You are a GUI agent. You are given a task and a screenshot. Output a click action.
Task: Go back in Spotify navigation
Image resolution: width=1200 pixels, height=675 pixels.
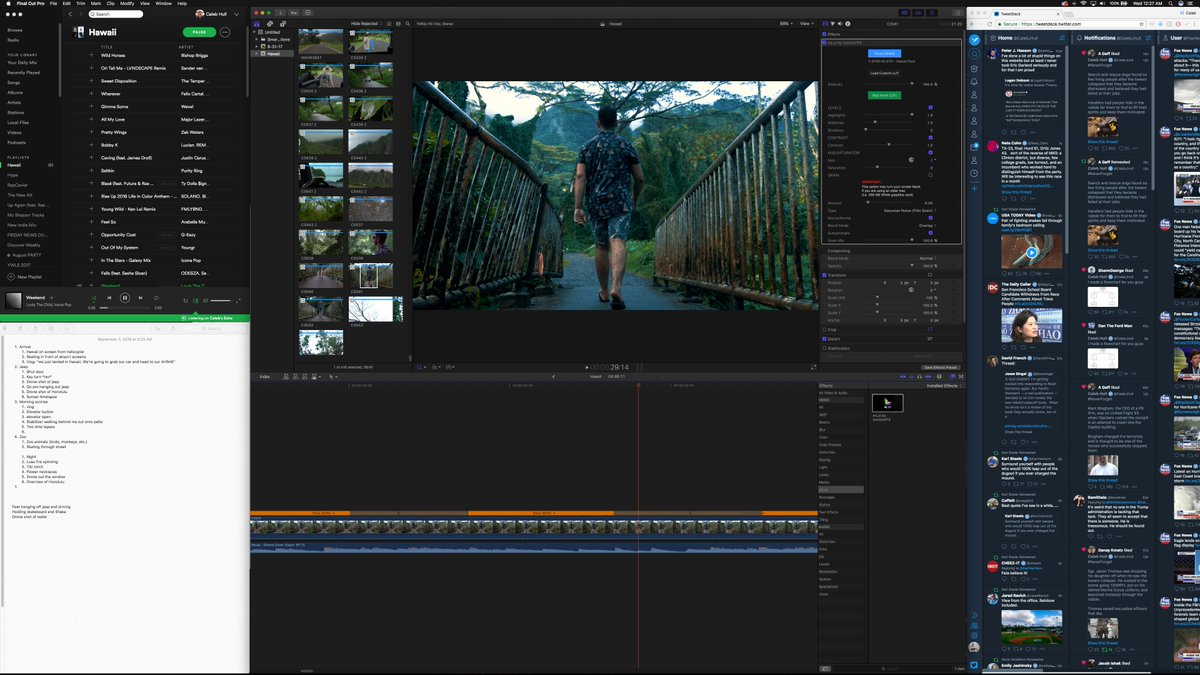[70, 15]
